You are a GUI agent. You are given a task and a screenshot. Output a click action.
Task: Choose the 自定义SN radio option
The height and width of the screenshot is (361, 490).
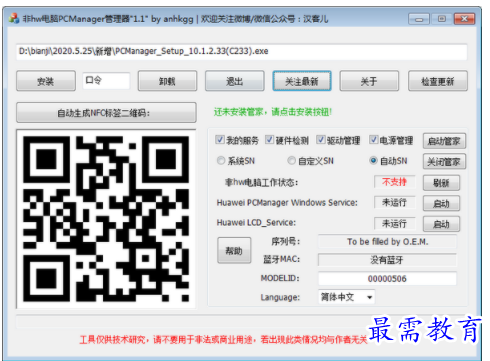tap(291, 161)
